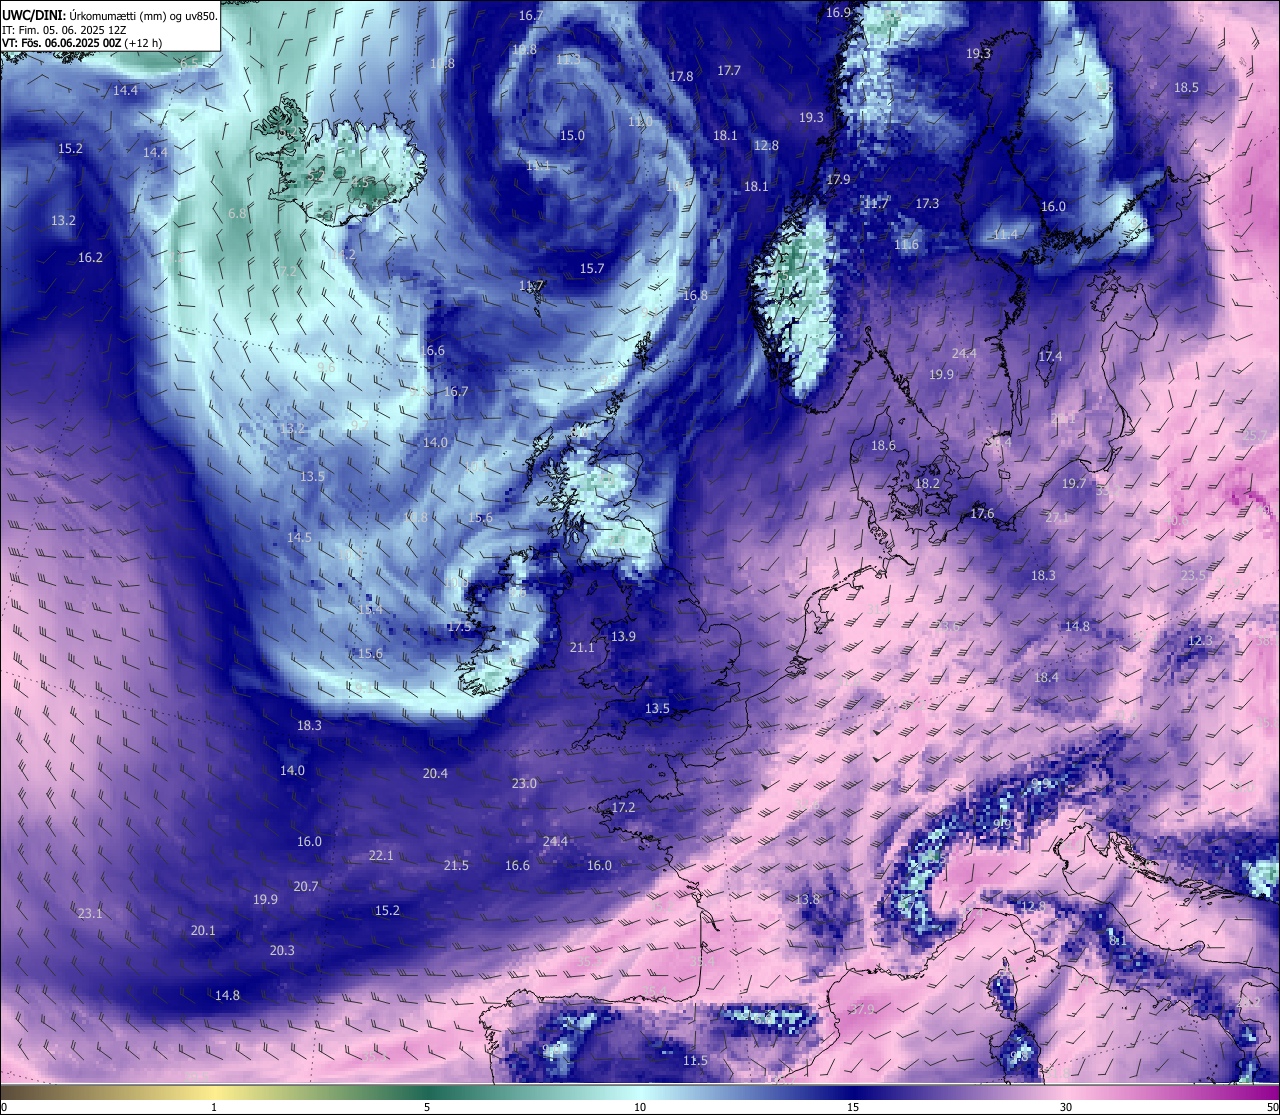
Task: Click the map value 20.4
Action: pos(435,774)
